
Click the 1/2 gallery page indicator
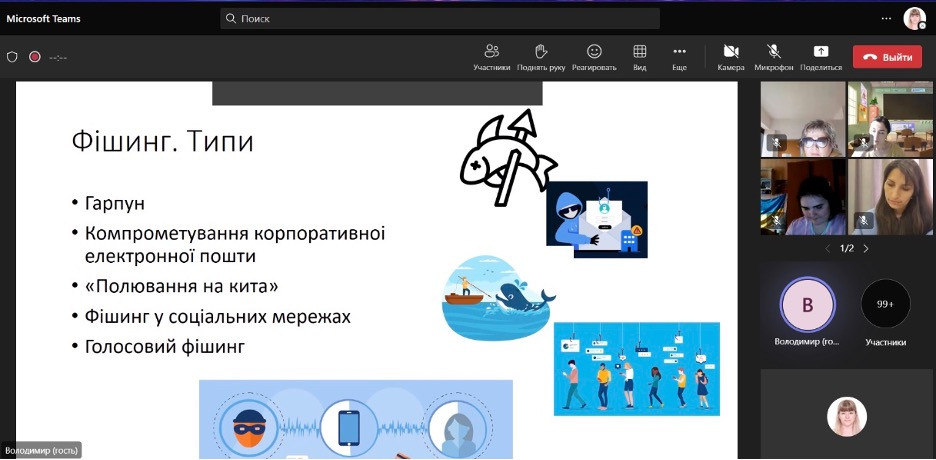pyautogui.click(x=846, y=249)
